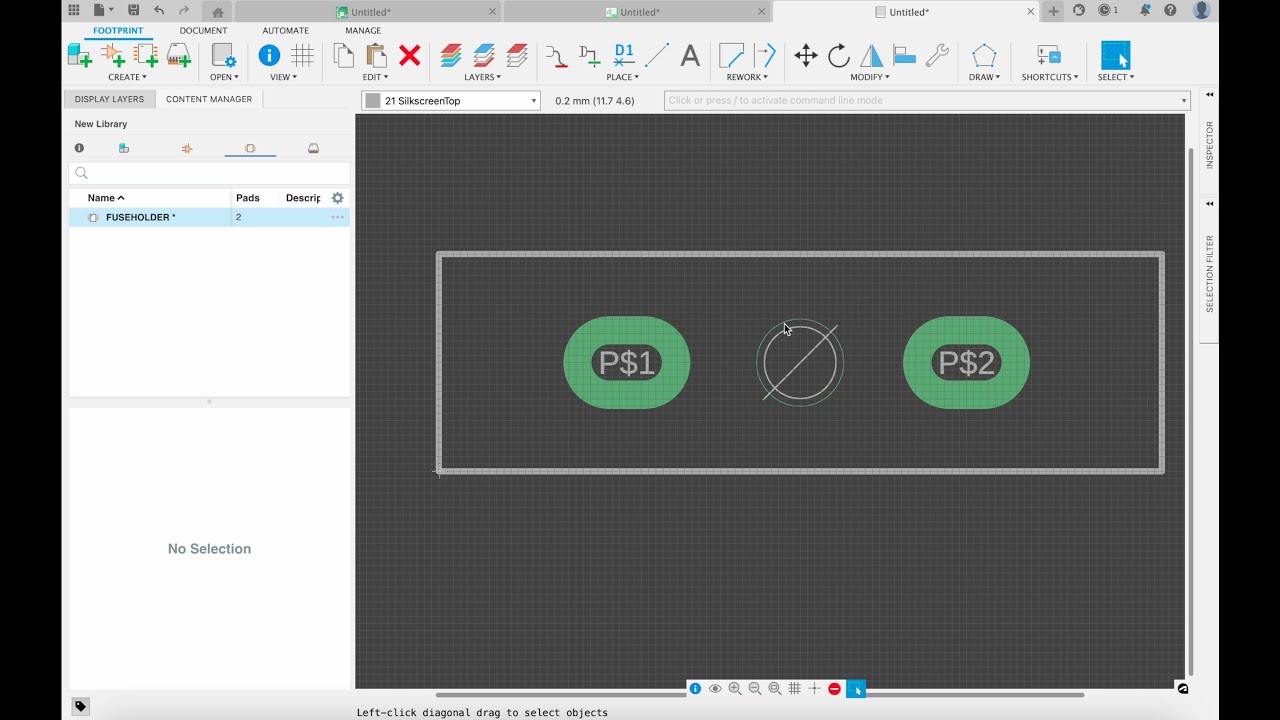Expand the REWORK dropdown menu
1280x720 pixels.
[747, 77]
